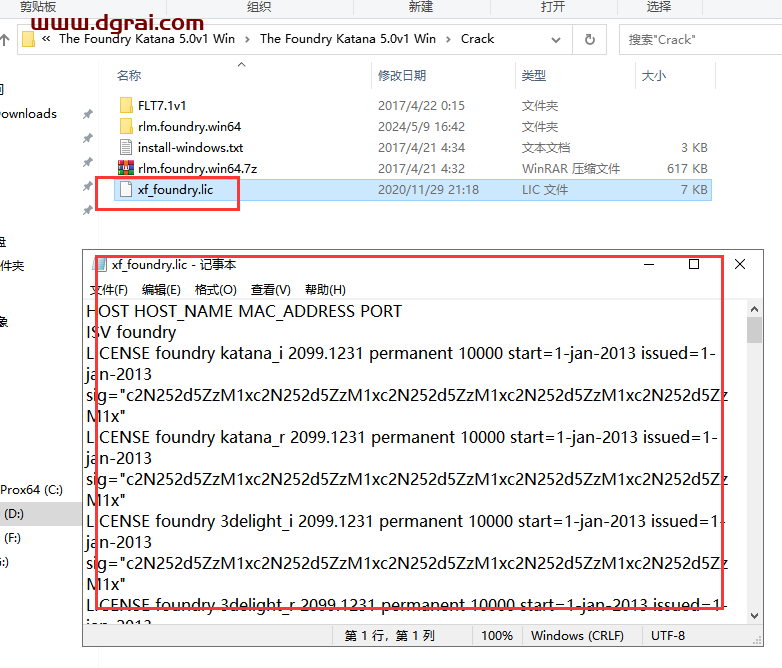Image resolution: width=782 pixels, height=668 pixels.
Task: Click the 组织 ribbon group label
Action: [259, 6]
